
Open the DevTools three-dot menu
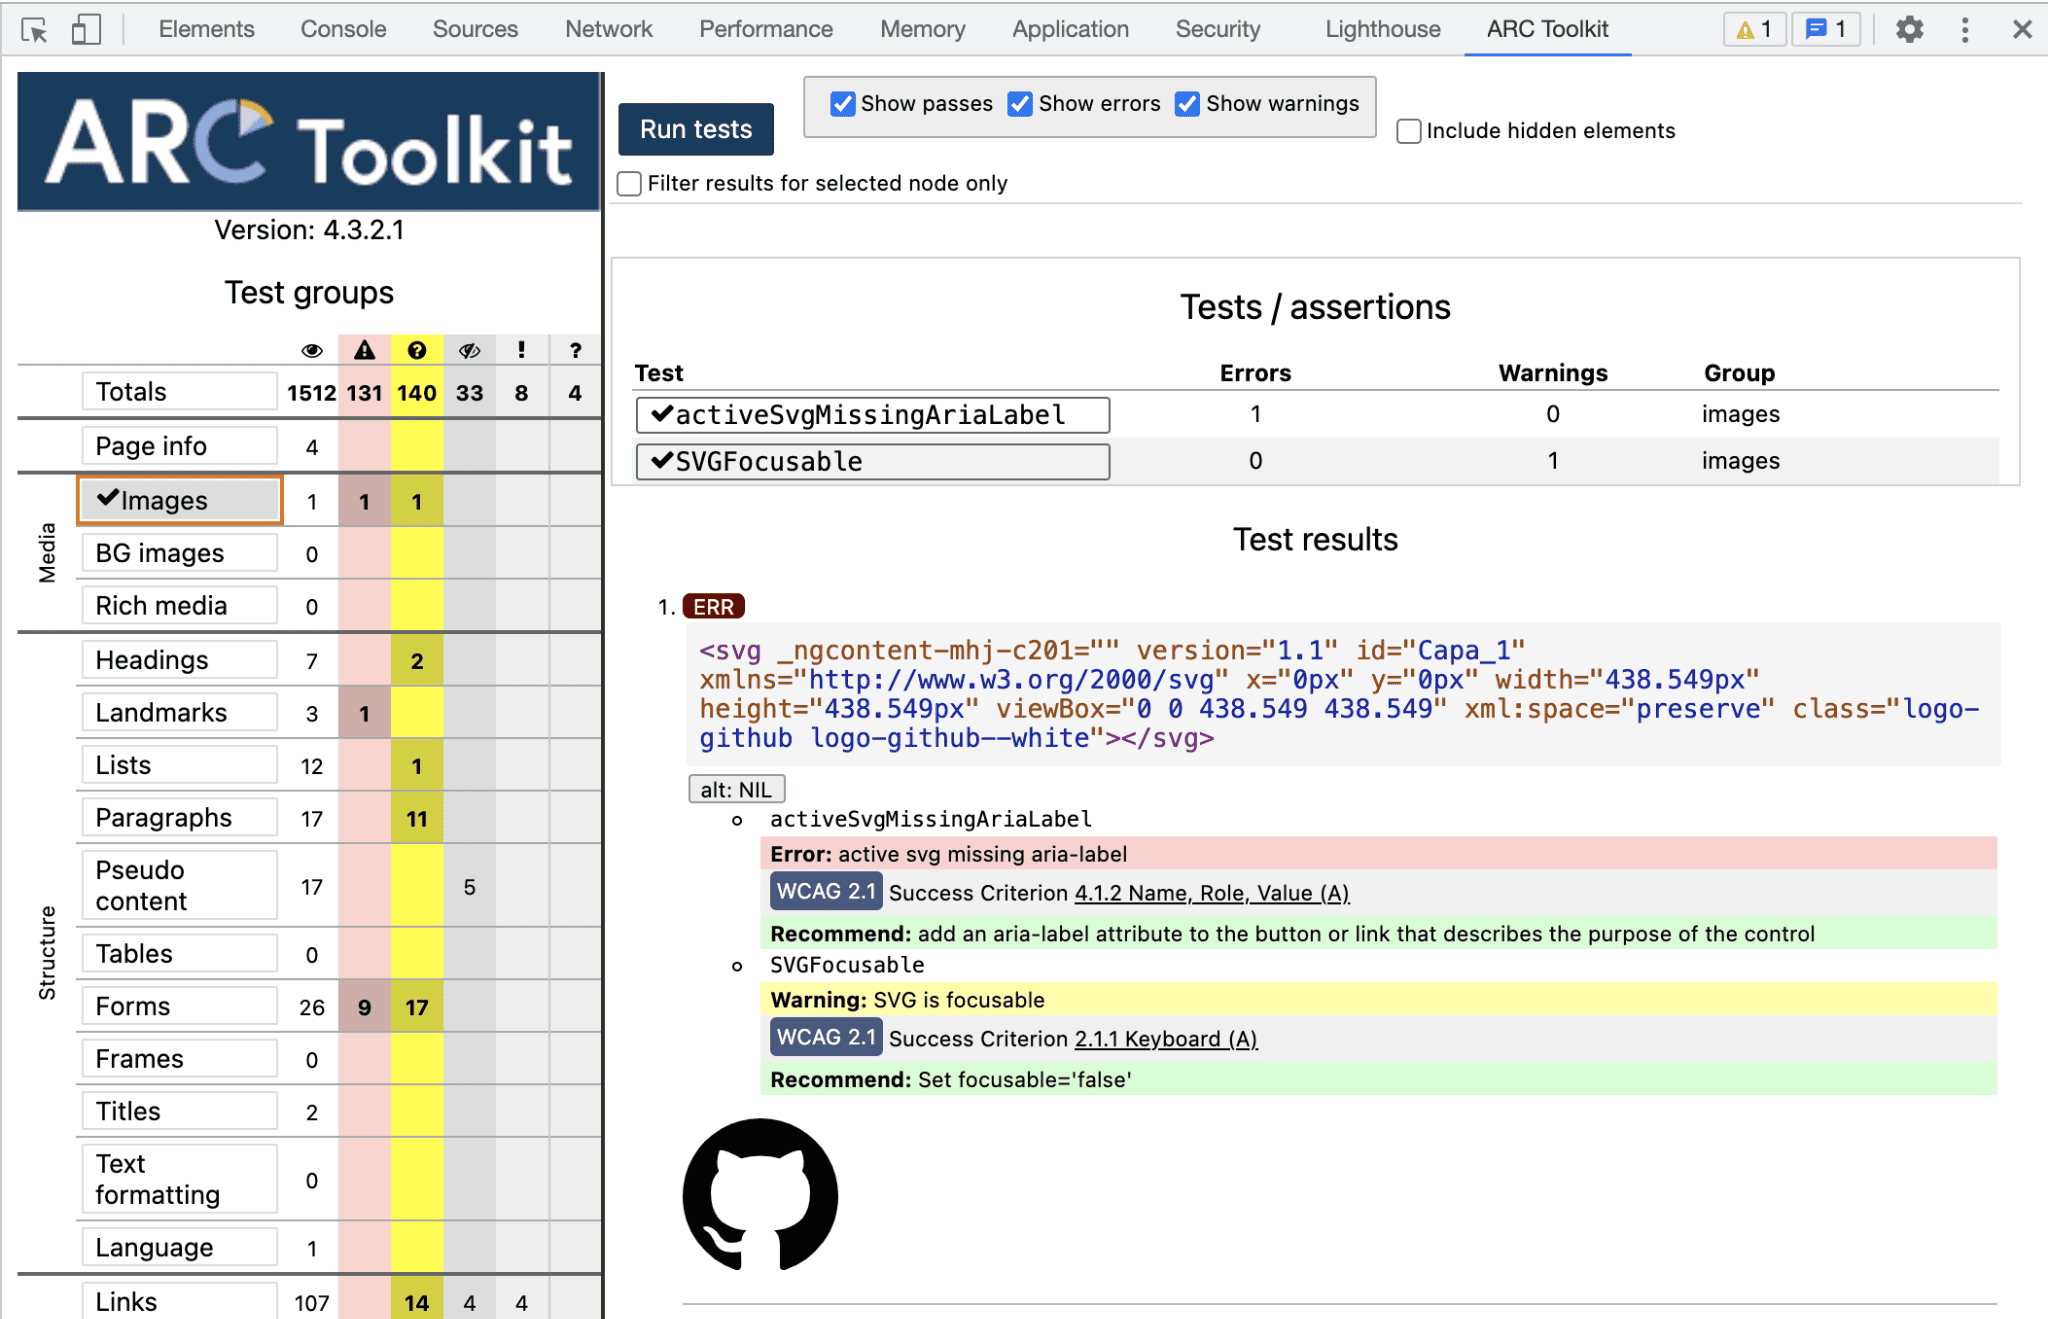pos(1965,30)
